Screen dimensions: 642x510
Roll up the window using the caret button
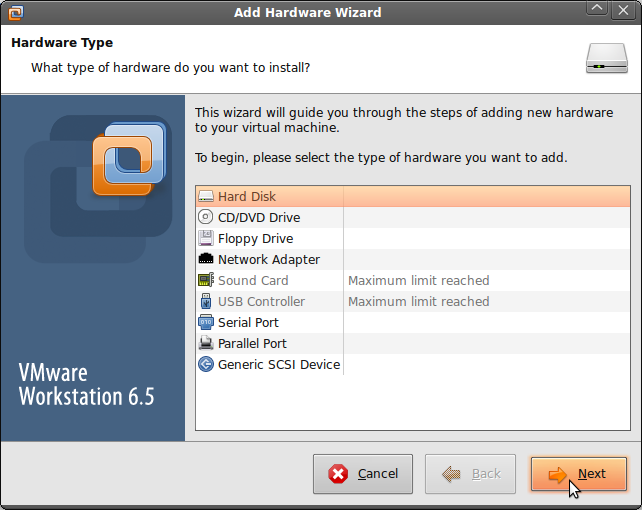(597, 9)
